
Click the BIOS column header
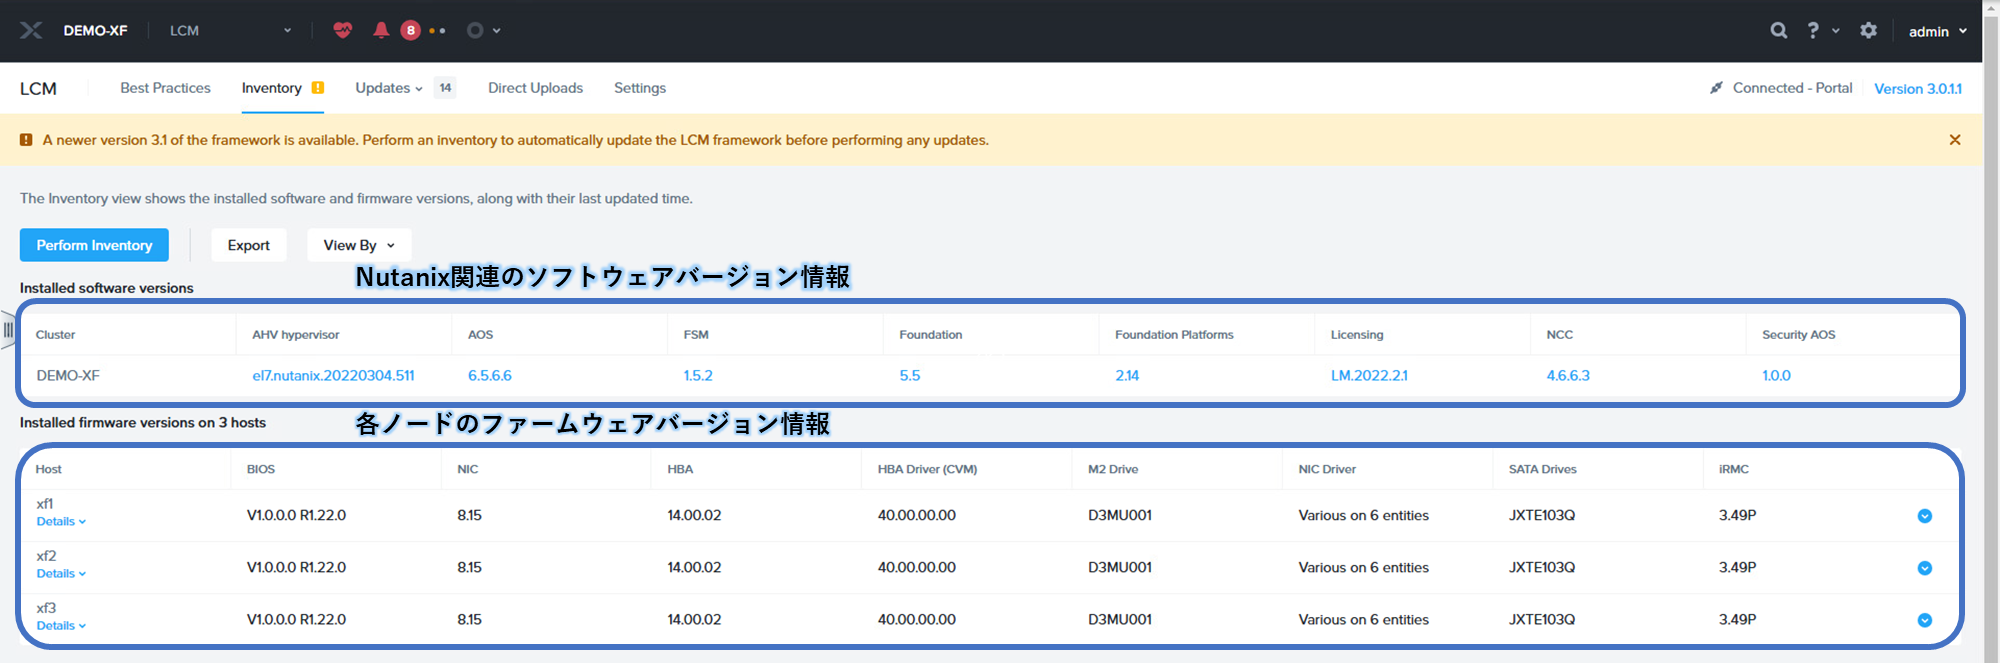pos(261,469)
